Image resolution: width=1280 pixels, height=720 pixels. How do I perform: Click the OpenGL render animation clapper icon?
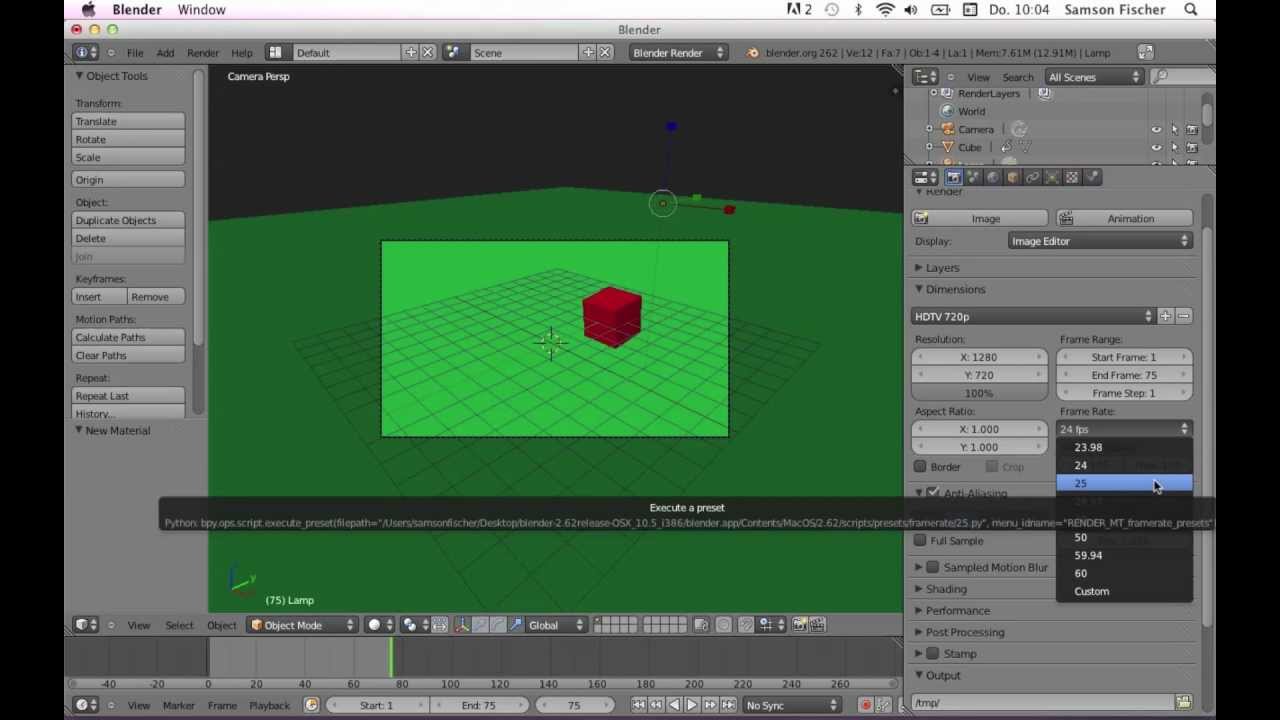pyautogui.click(x=818, y=625)
